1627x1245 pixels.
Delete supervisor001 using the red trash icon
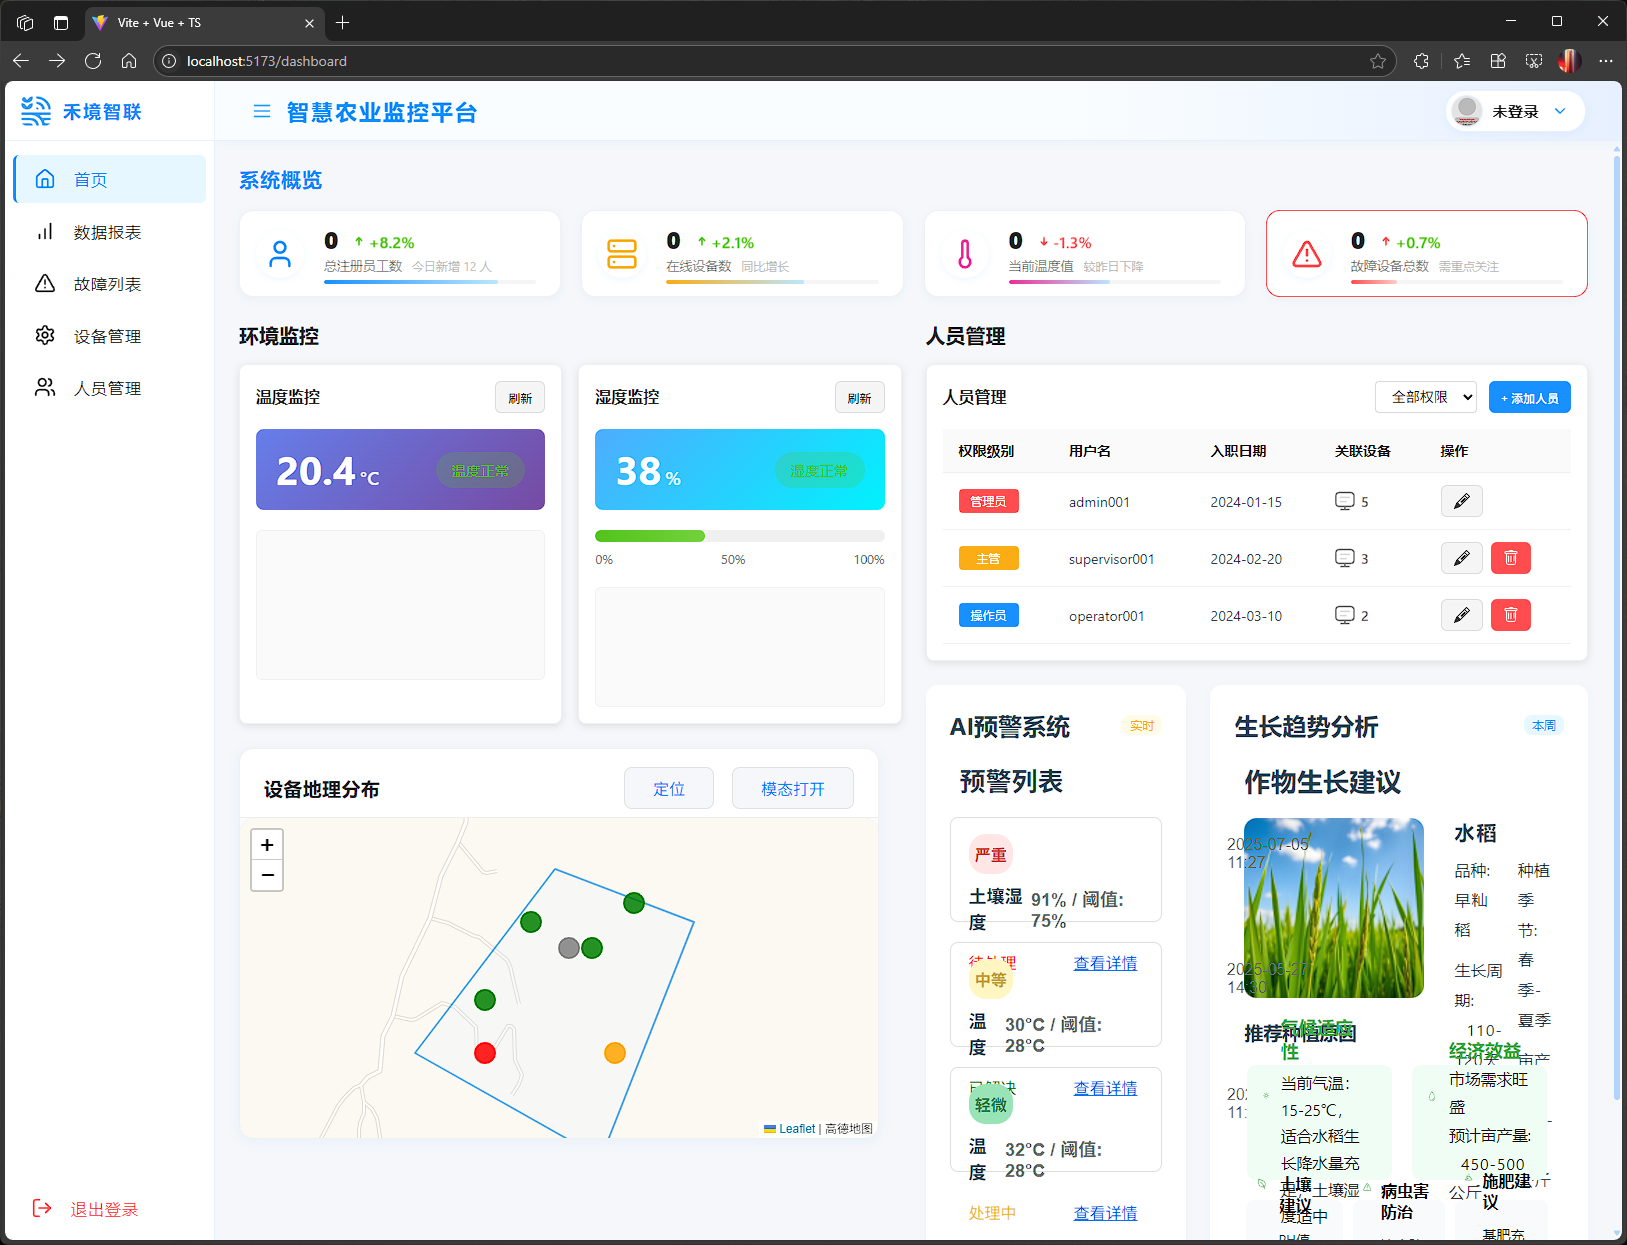click(1510, 558)
